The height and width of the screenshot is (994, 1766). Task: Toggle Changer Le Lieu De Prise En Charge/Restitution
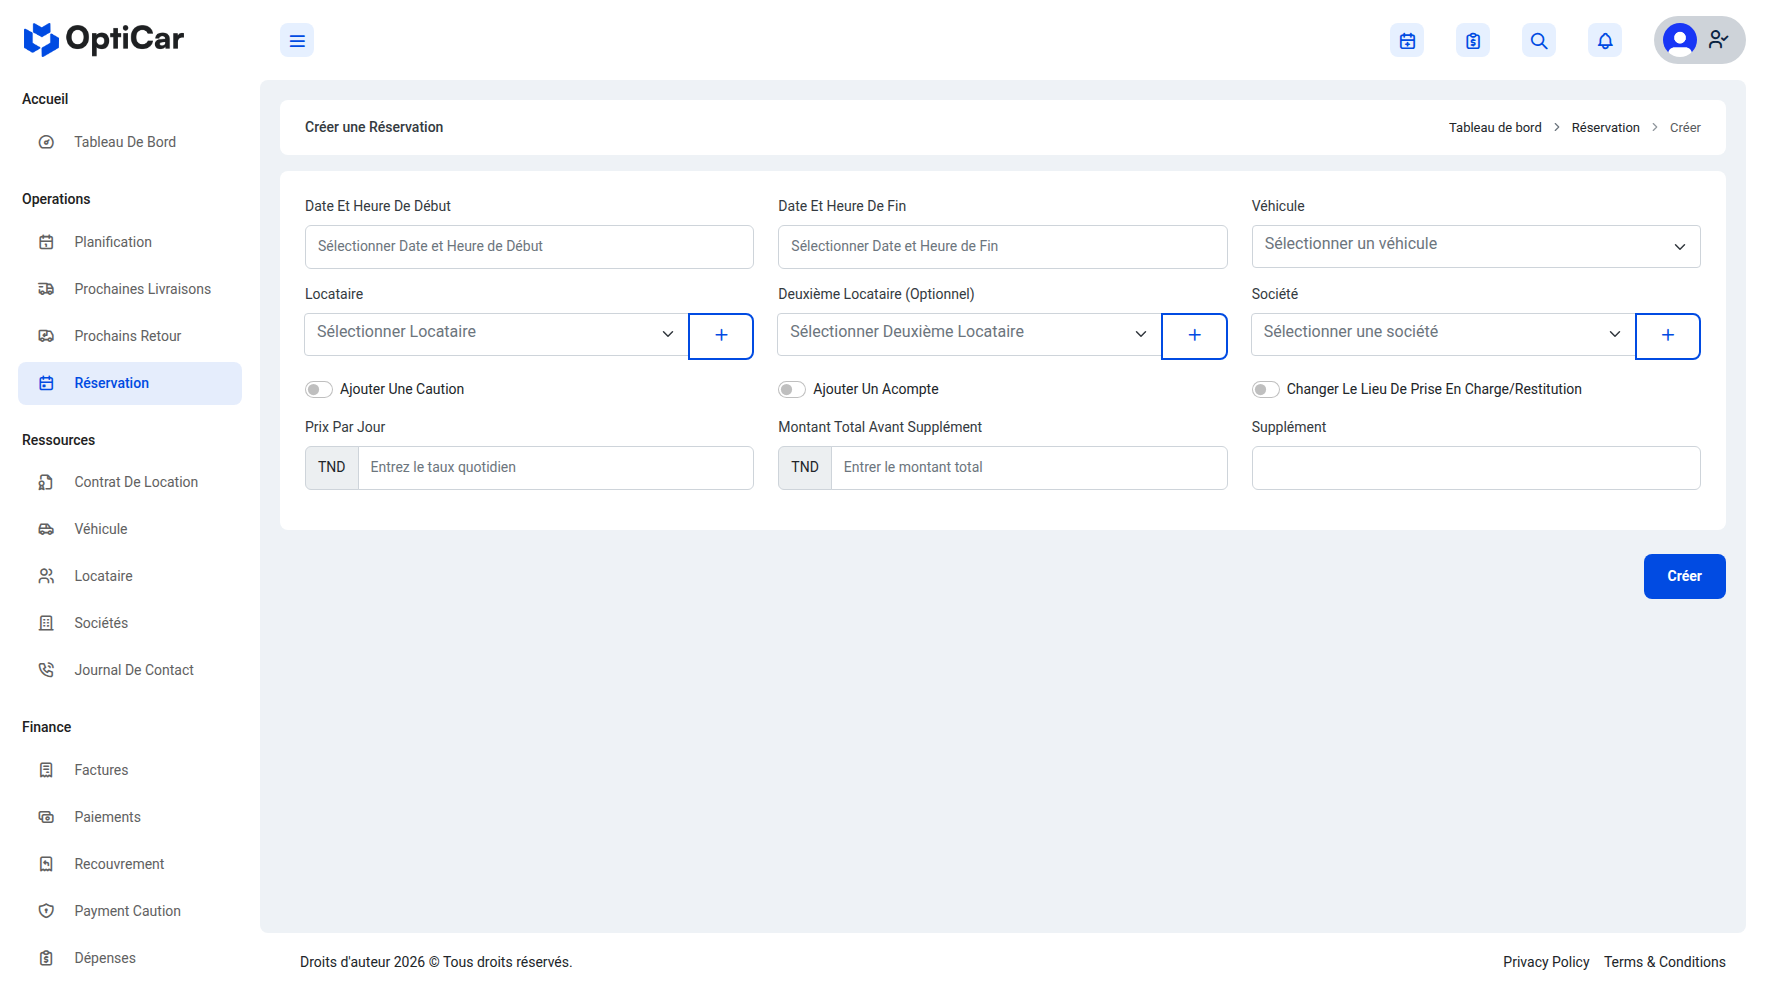click(x=1266, y=390)
